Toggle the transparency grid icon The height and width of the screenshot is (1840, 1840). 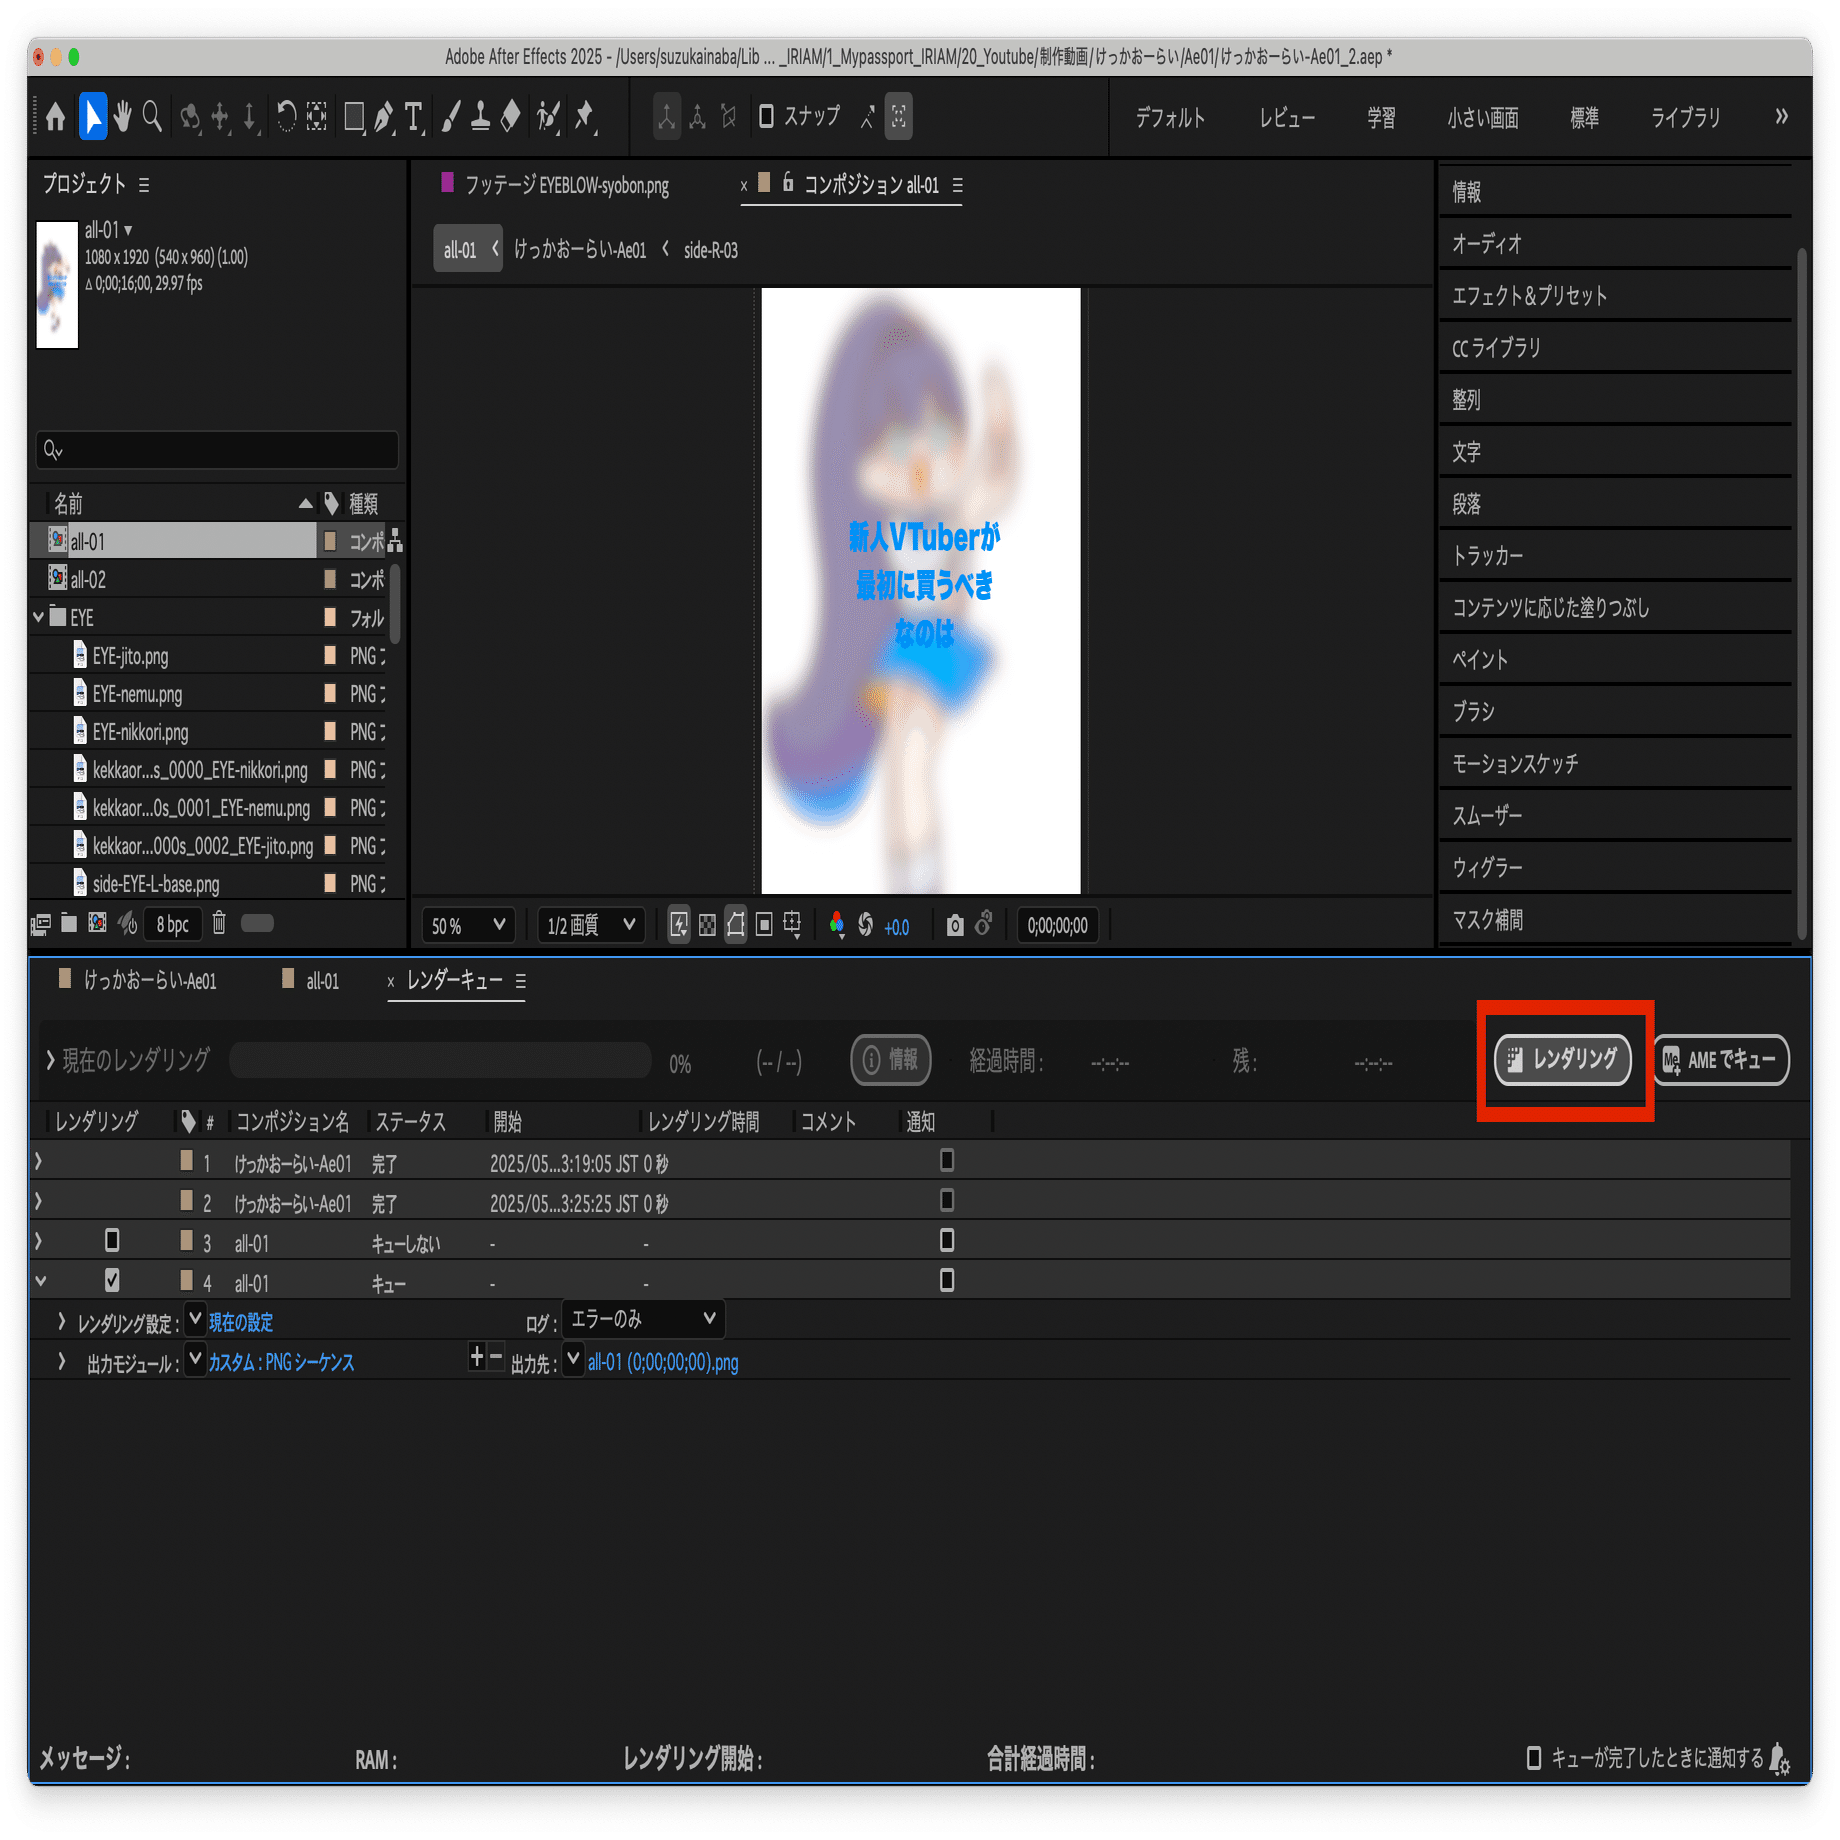coord(707,925)
